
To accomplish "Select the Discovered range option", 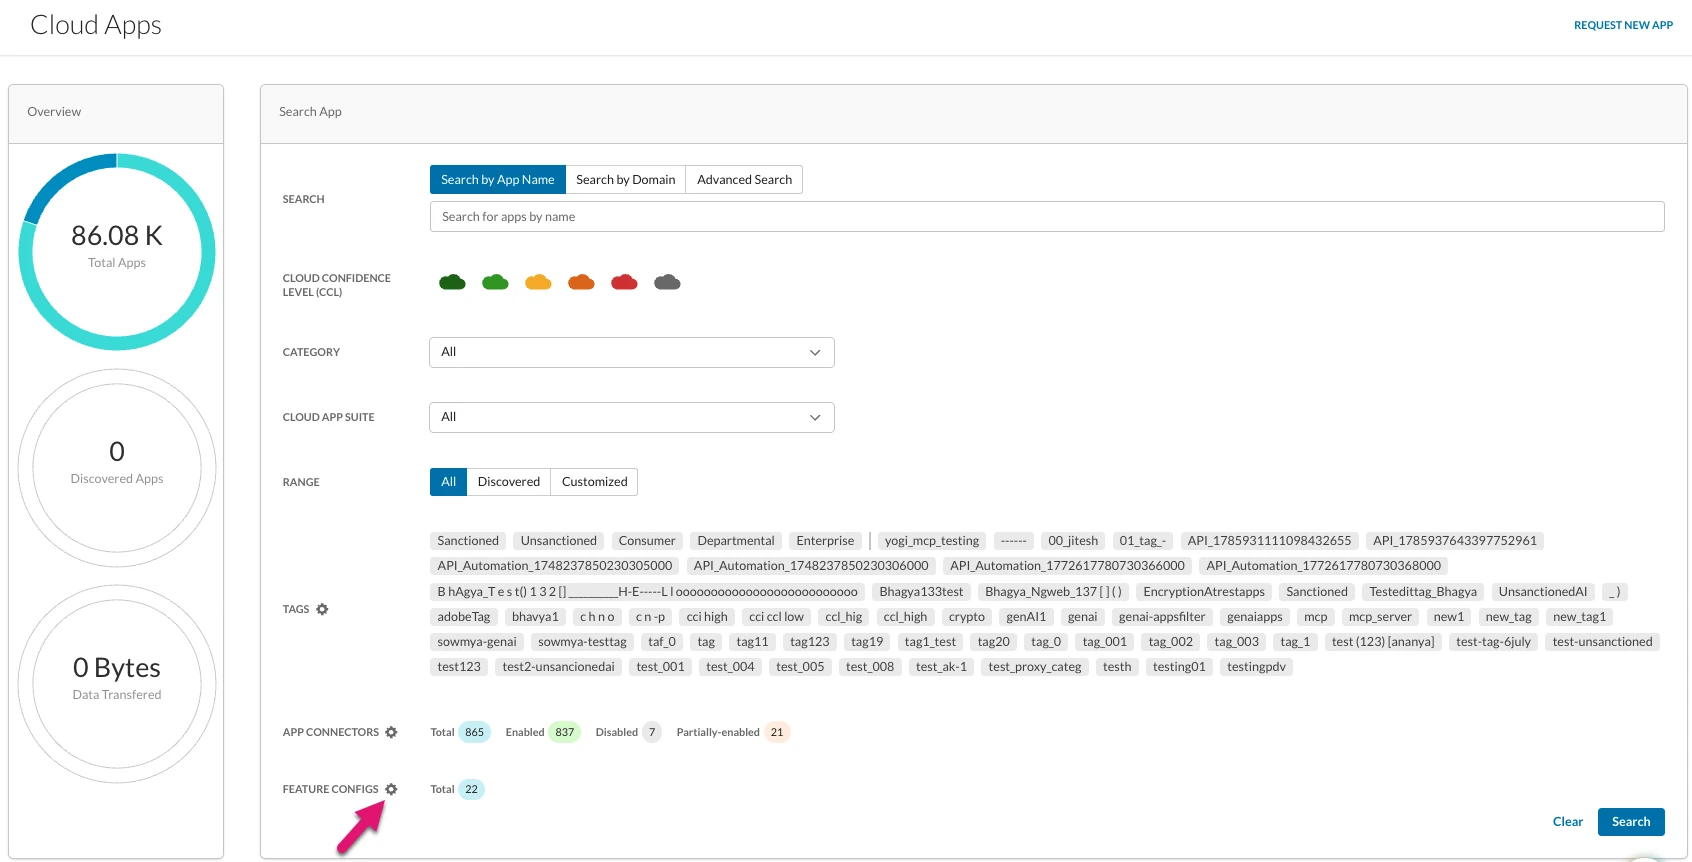I will point(509,482).
